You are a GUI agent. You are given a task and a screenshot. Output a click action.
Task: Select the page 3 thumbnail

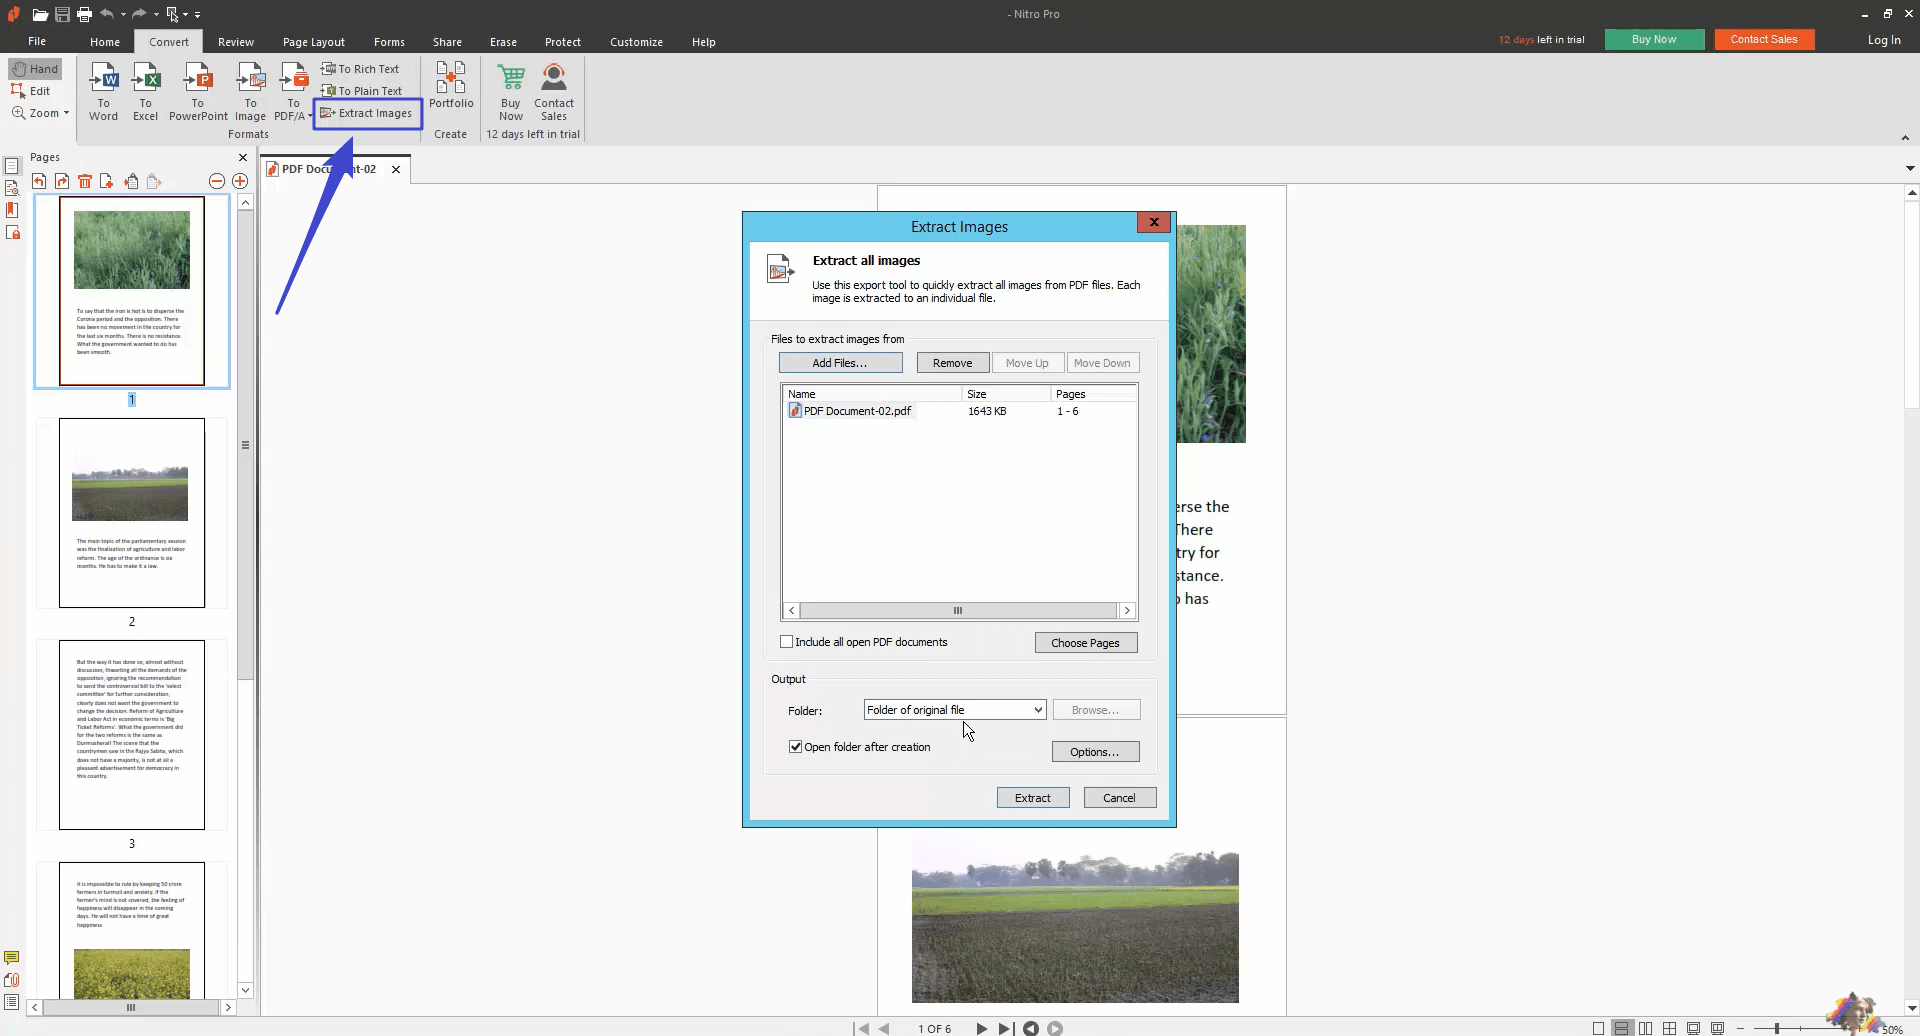131,735
